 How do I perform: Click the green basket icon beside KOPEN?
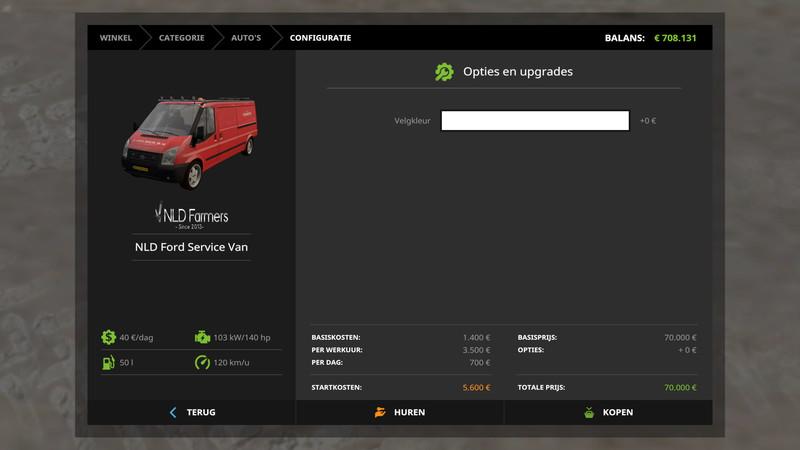coord(588,412)
